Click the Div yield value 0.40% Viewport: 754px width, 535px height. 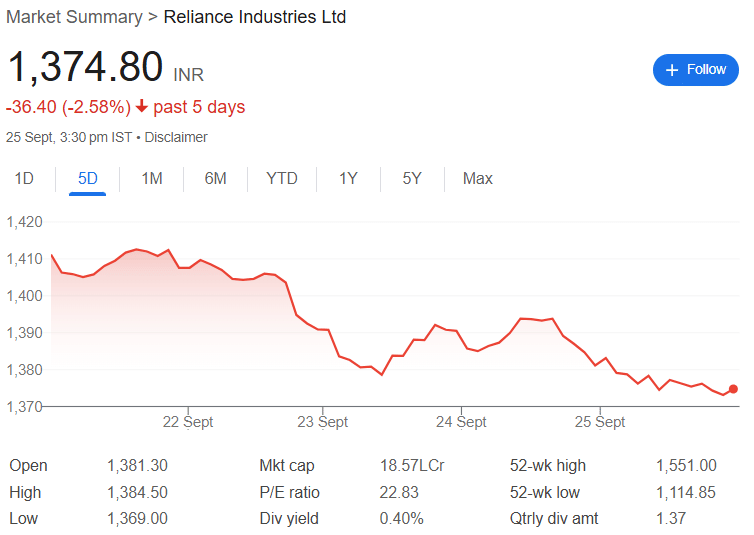point(402,518)
